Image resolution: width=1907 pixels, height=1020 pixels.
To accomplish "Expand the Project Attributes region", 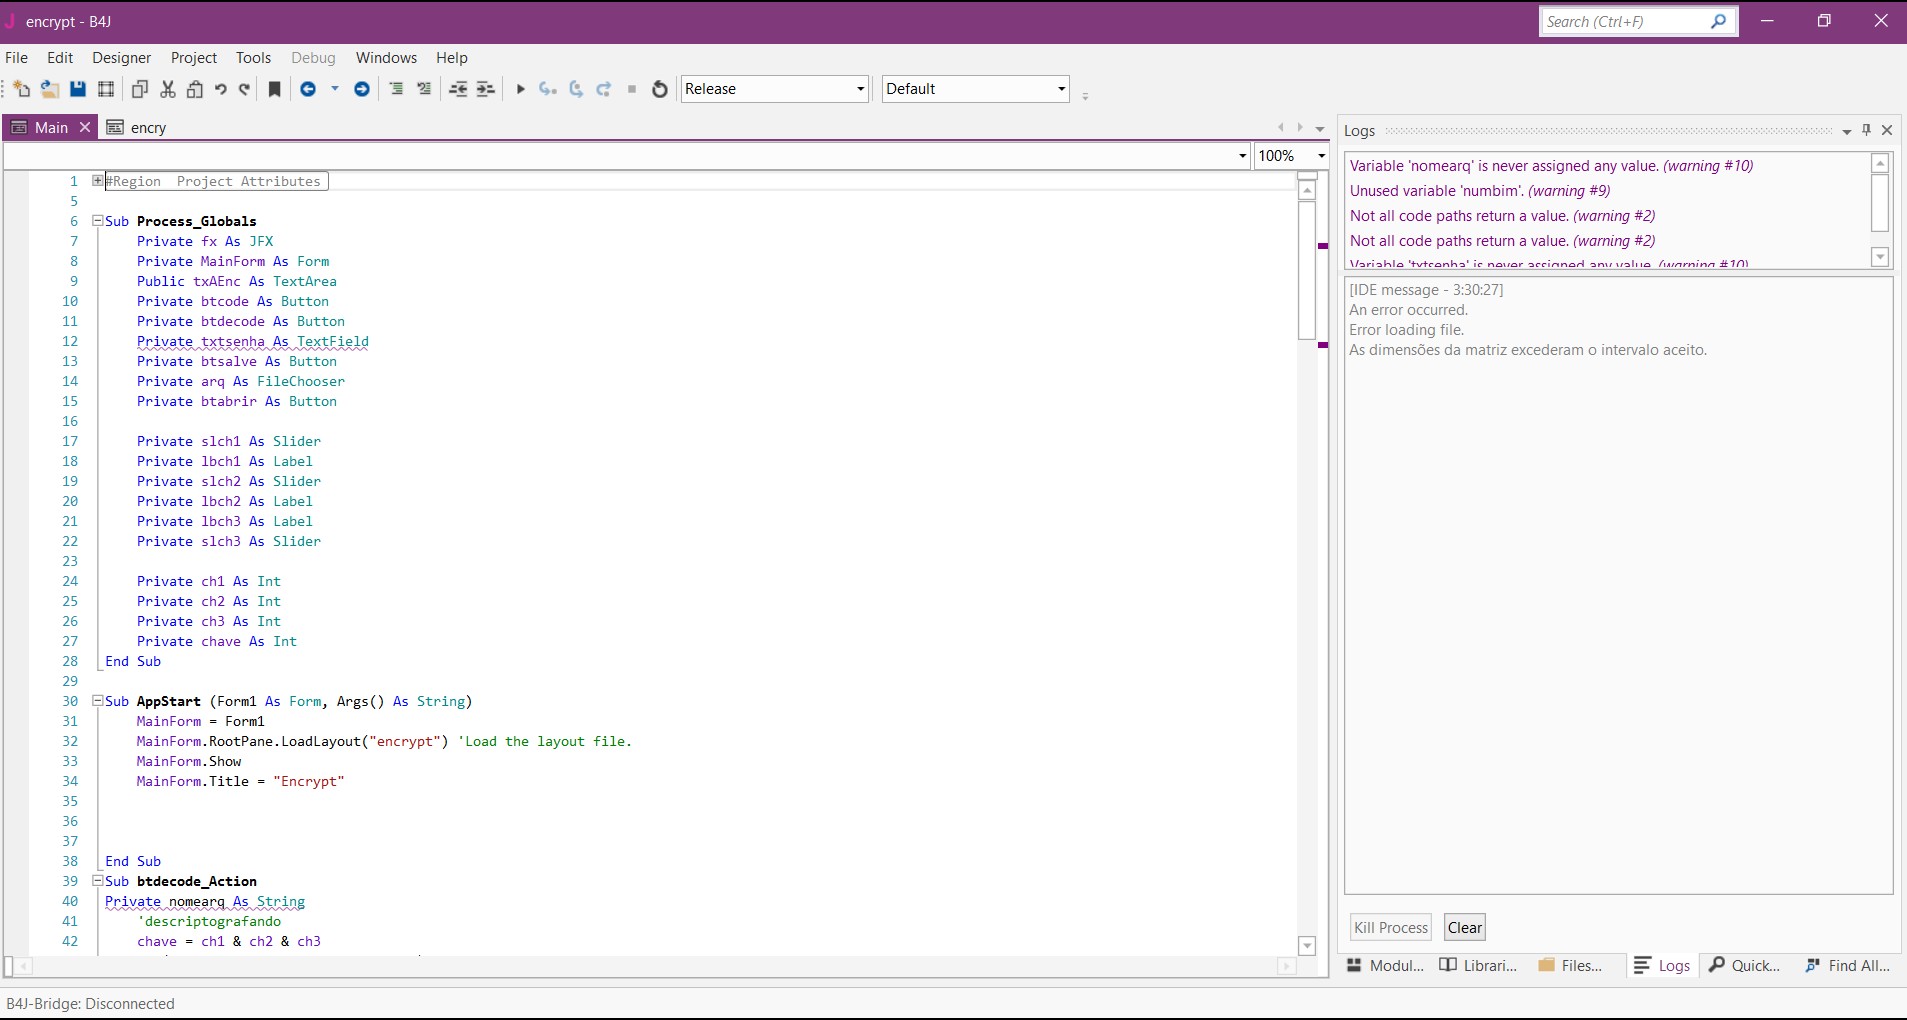I will [x=98, y=181].
